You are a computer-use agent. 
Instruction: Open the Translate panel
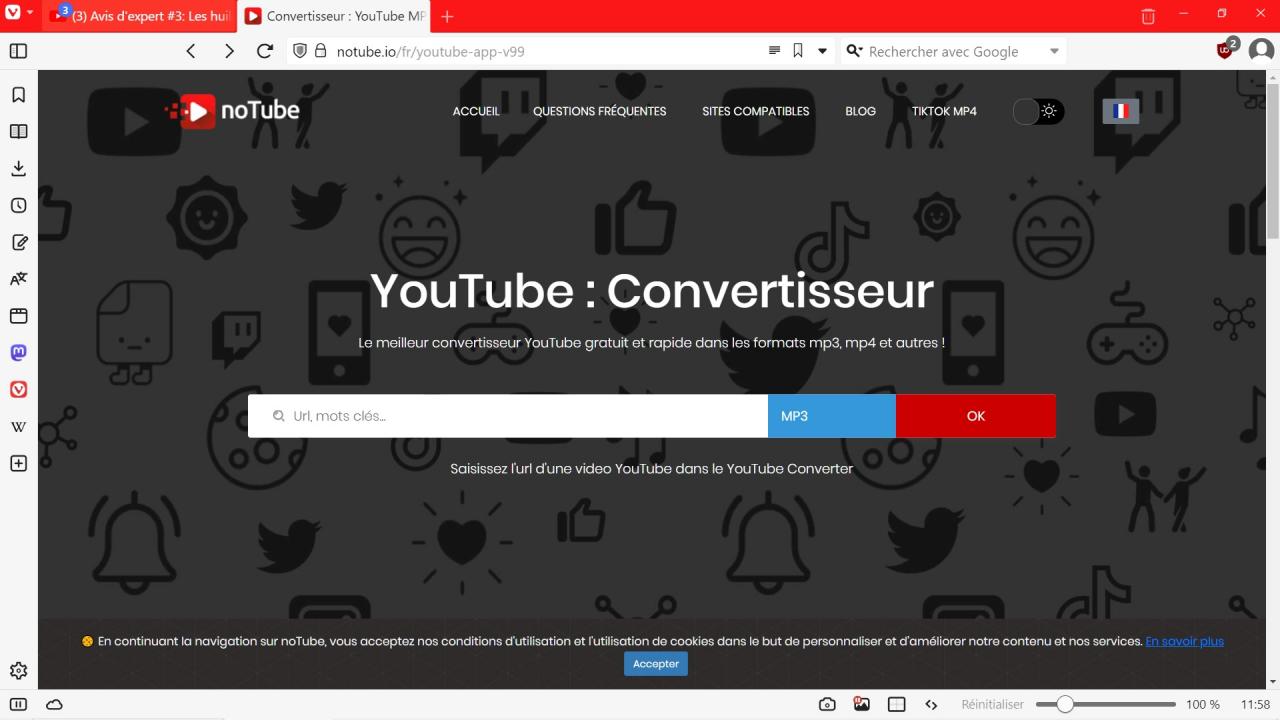click(x=18, y=279)
